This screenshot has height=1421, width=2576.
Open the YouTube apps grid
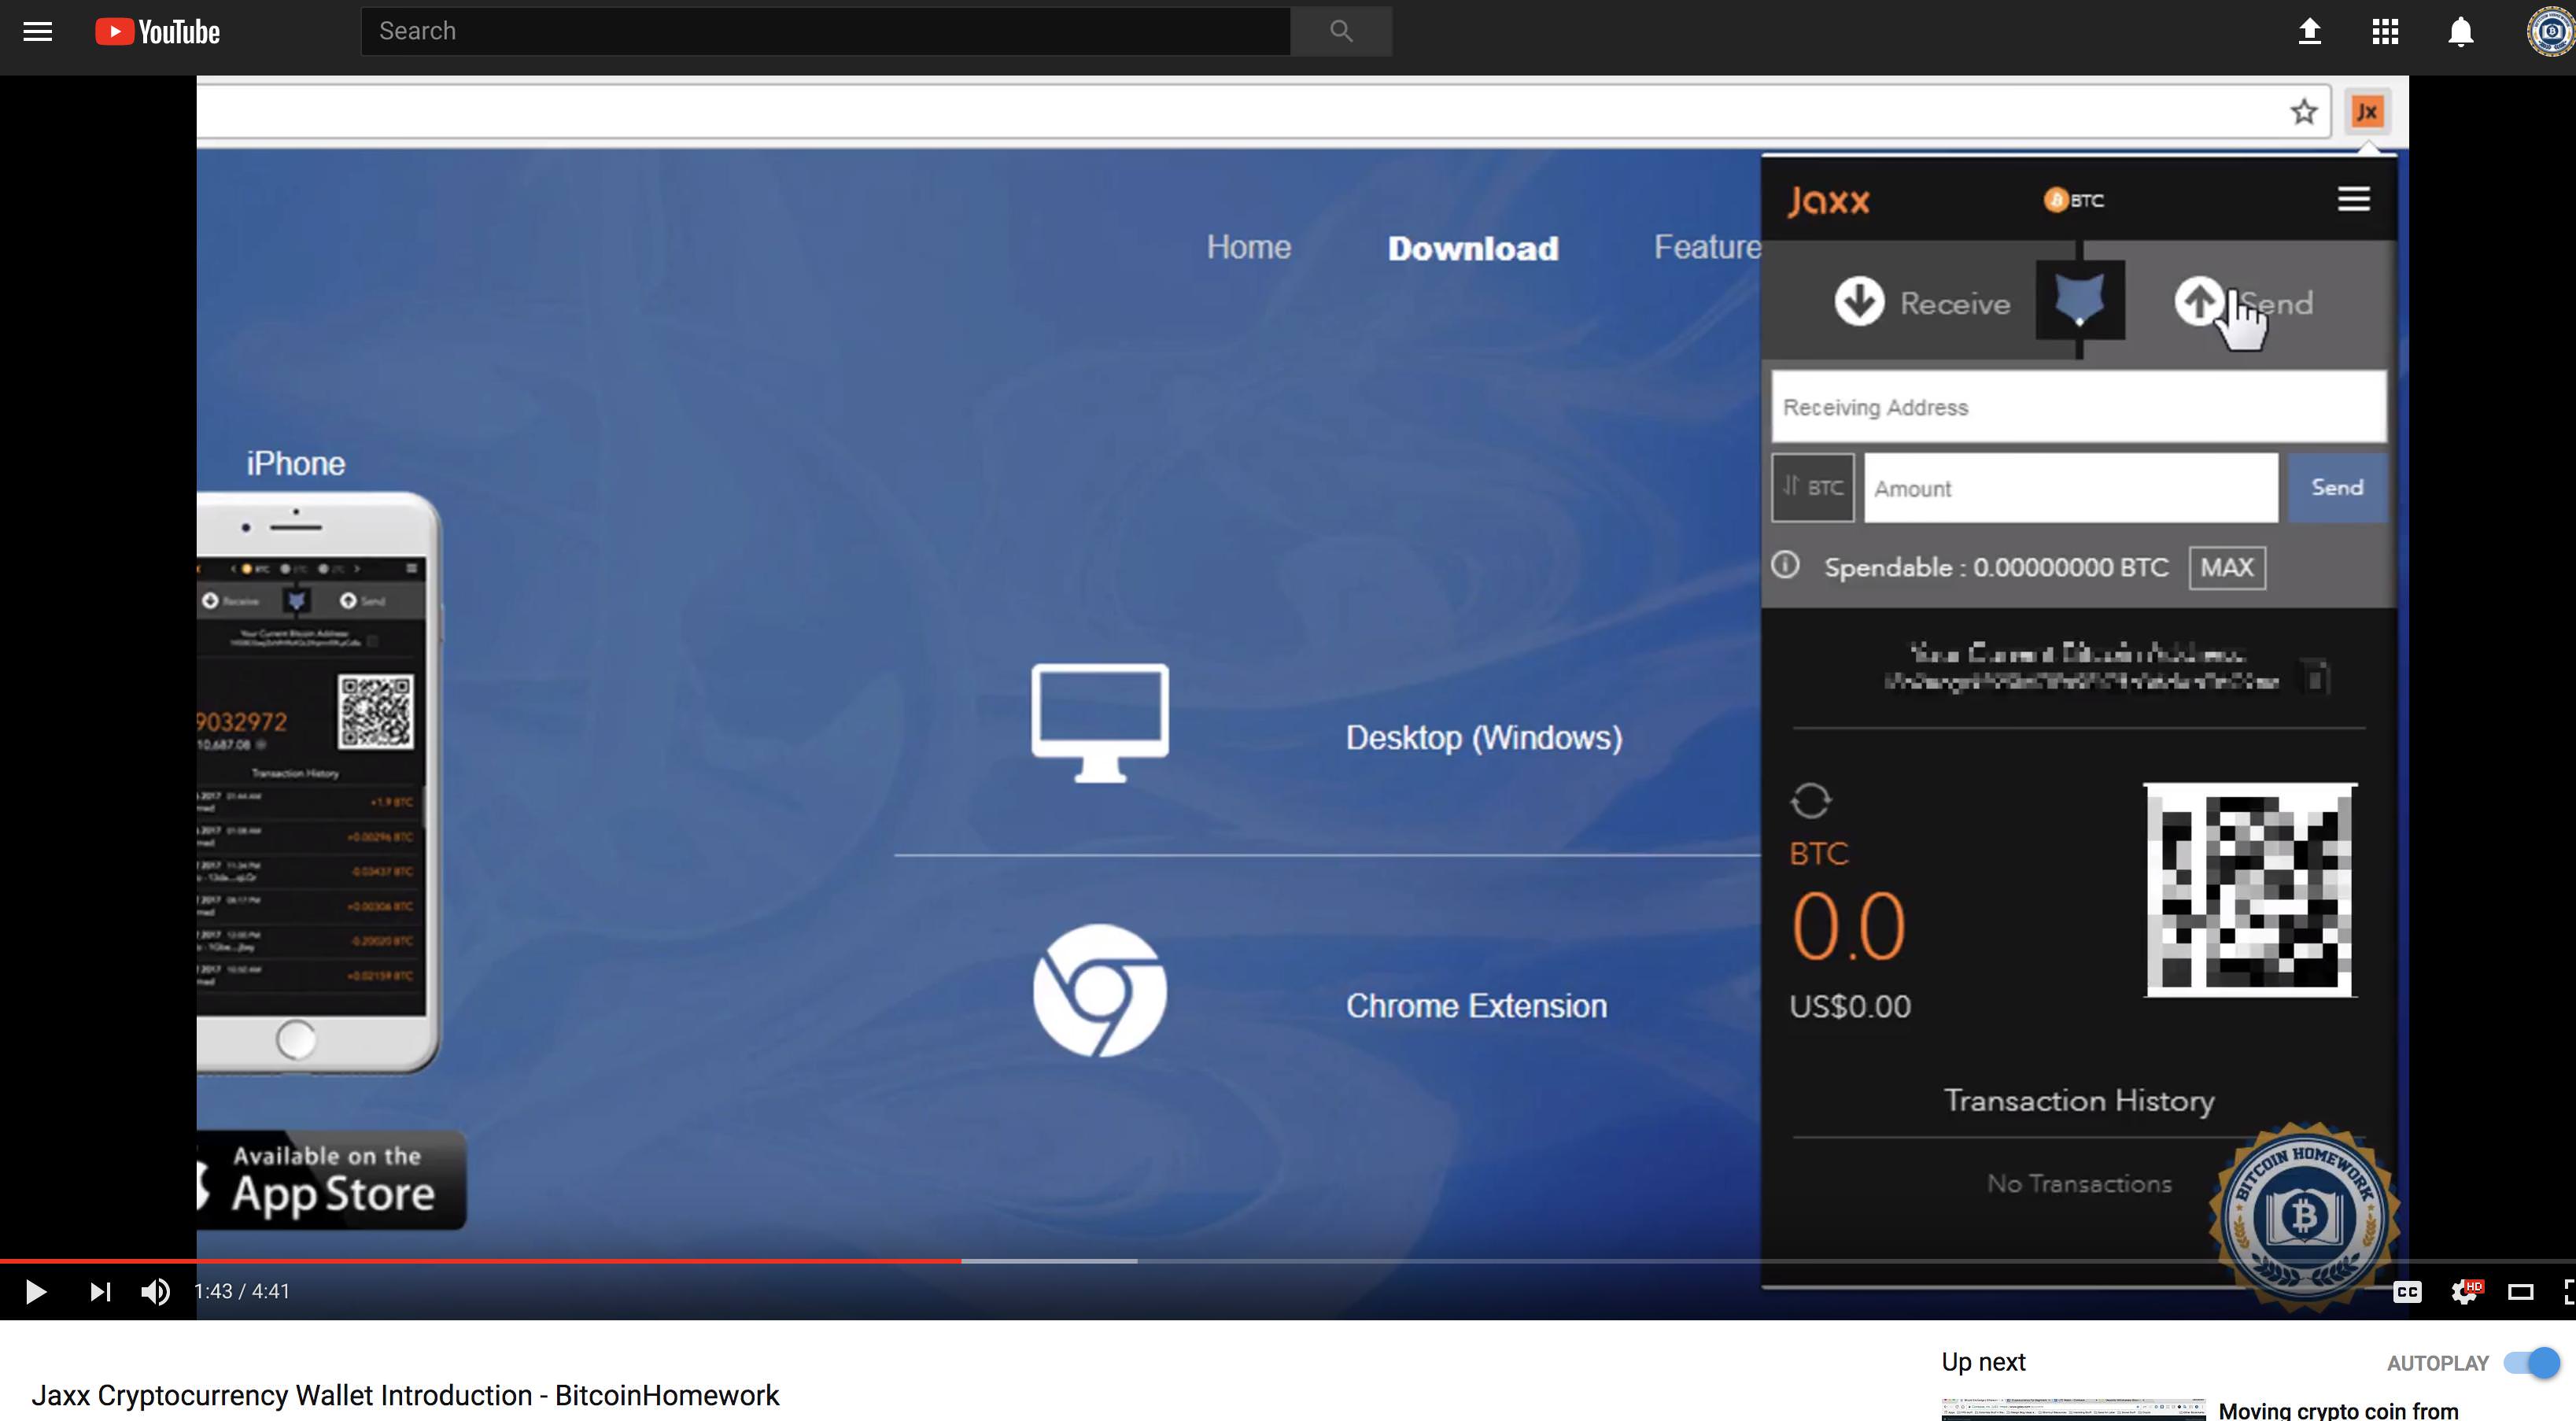tap(2385, 32)
